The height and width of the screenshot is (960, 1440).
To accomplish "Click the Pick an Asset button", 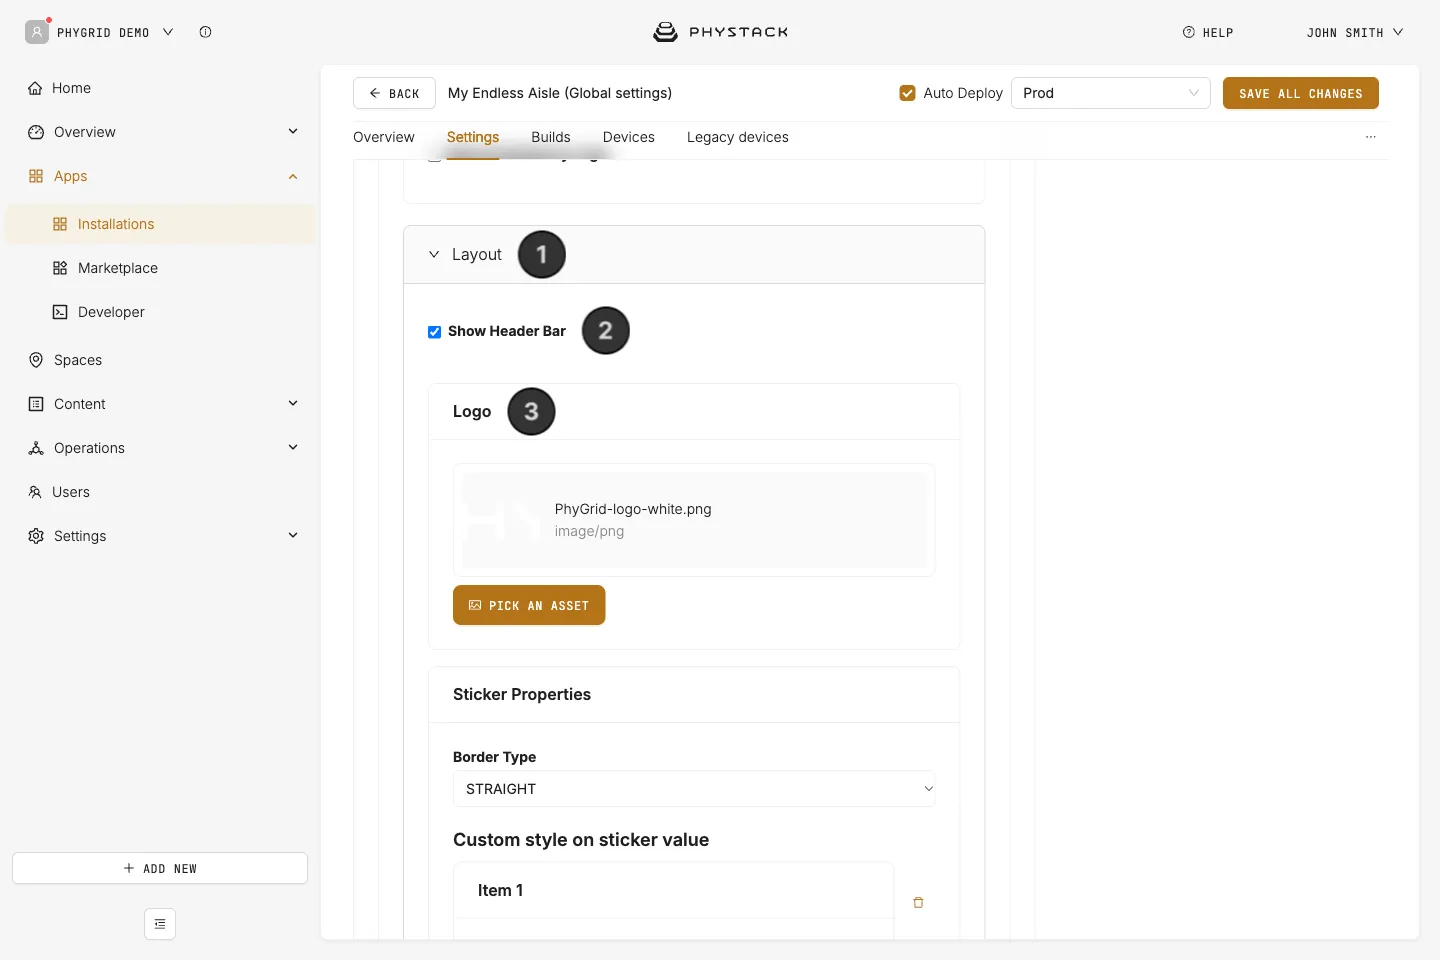I will pyautogui.click(x=529, y=605).
